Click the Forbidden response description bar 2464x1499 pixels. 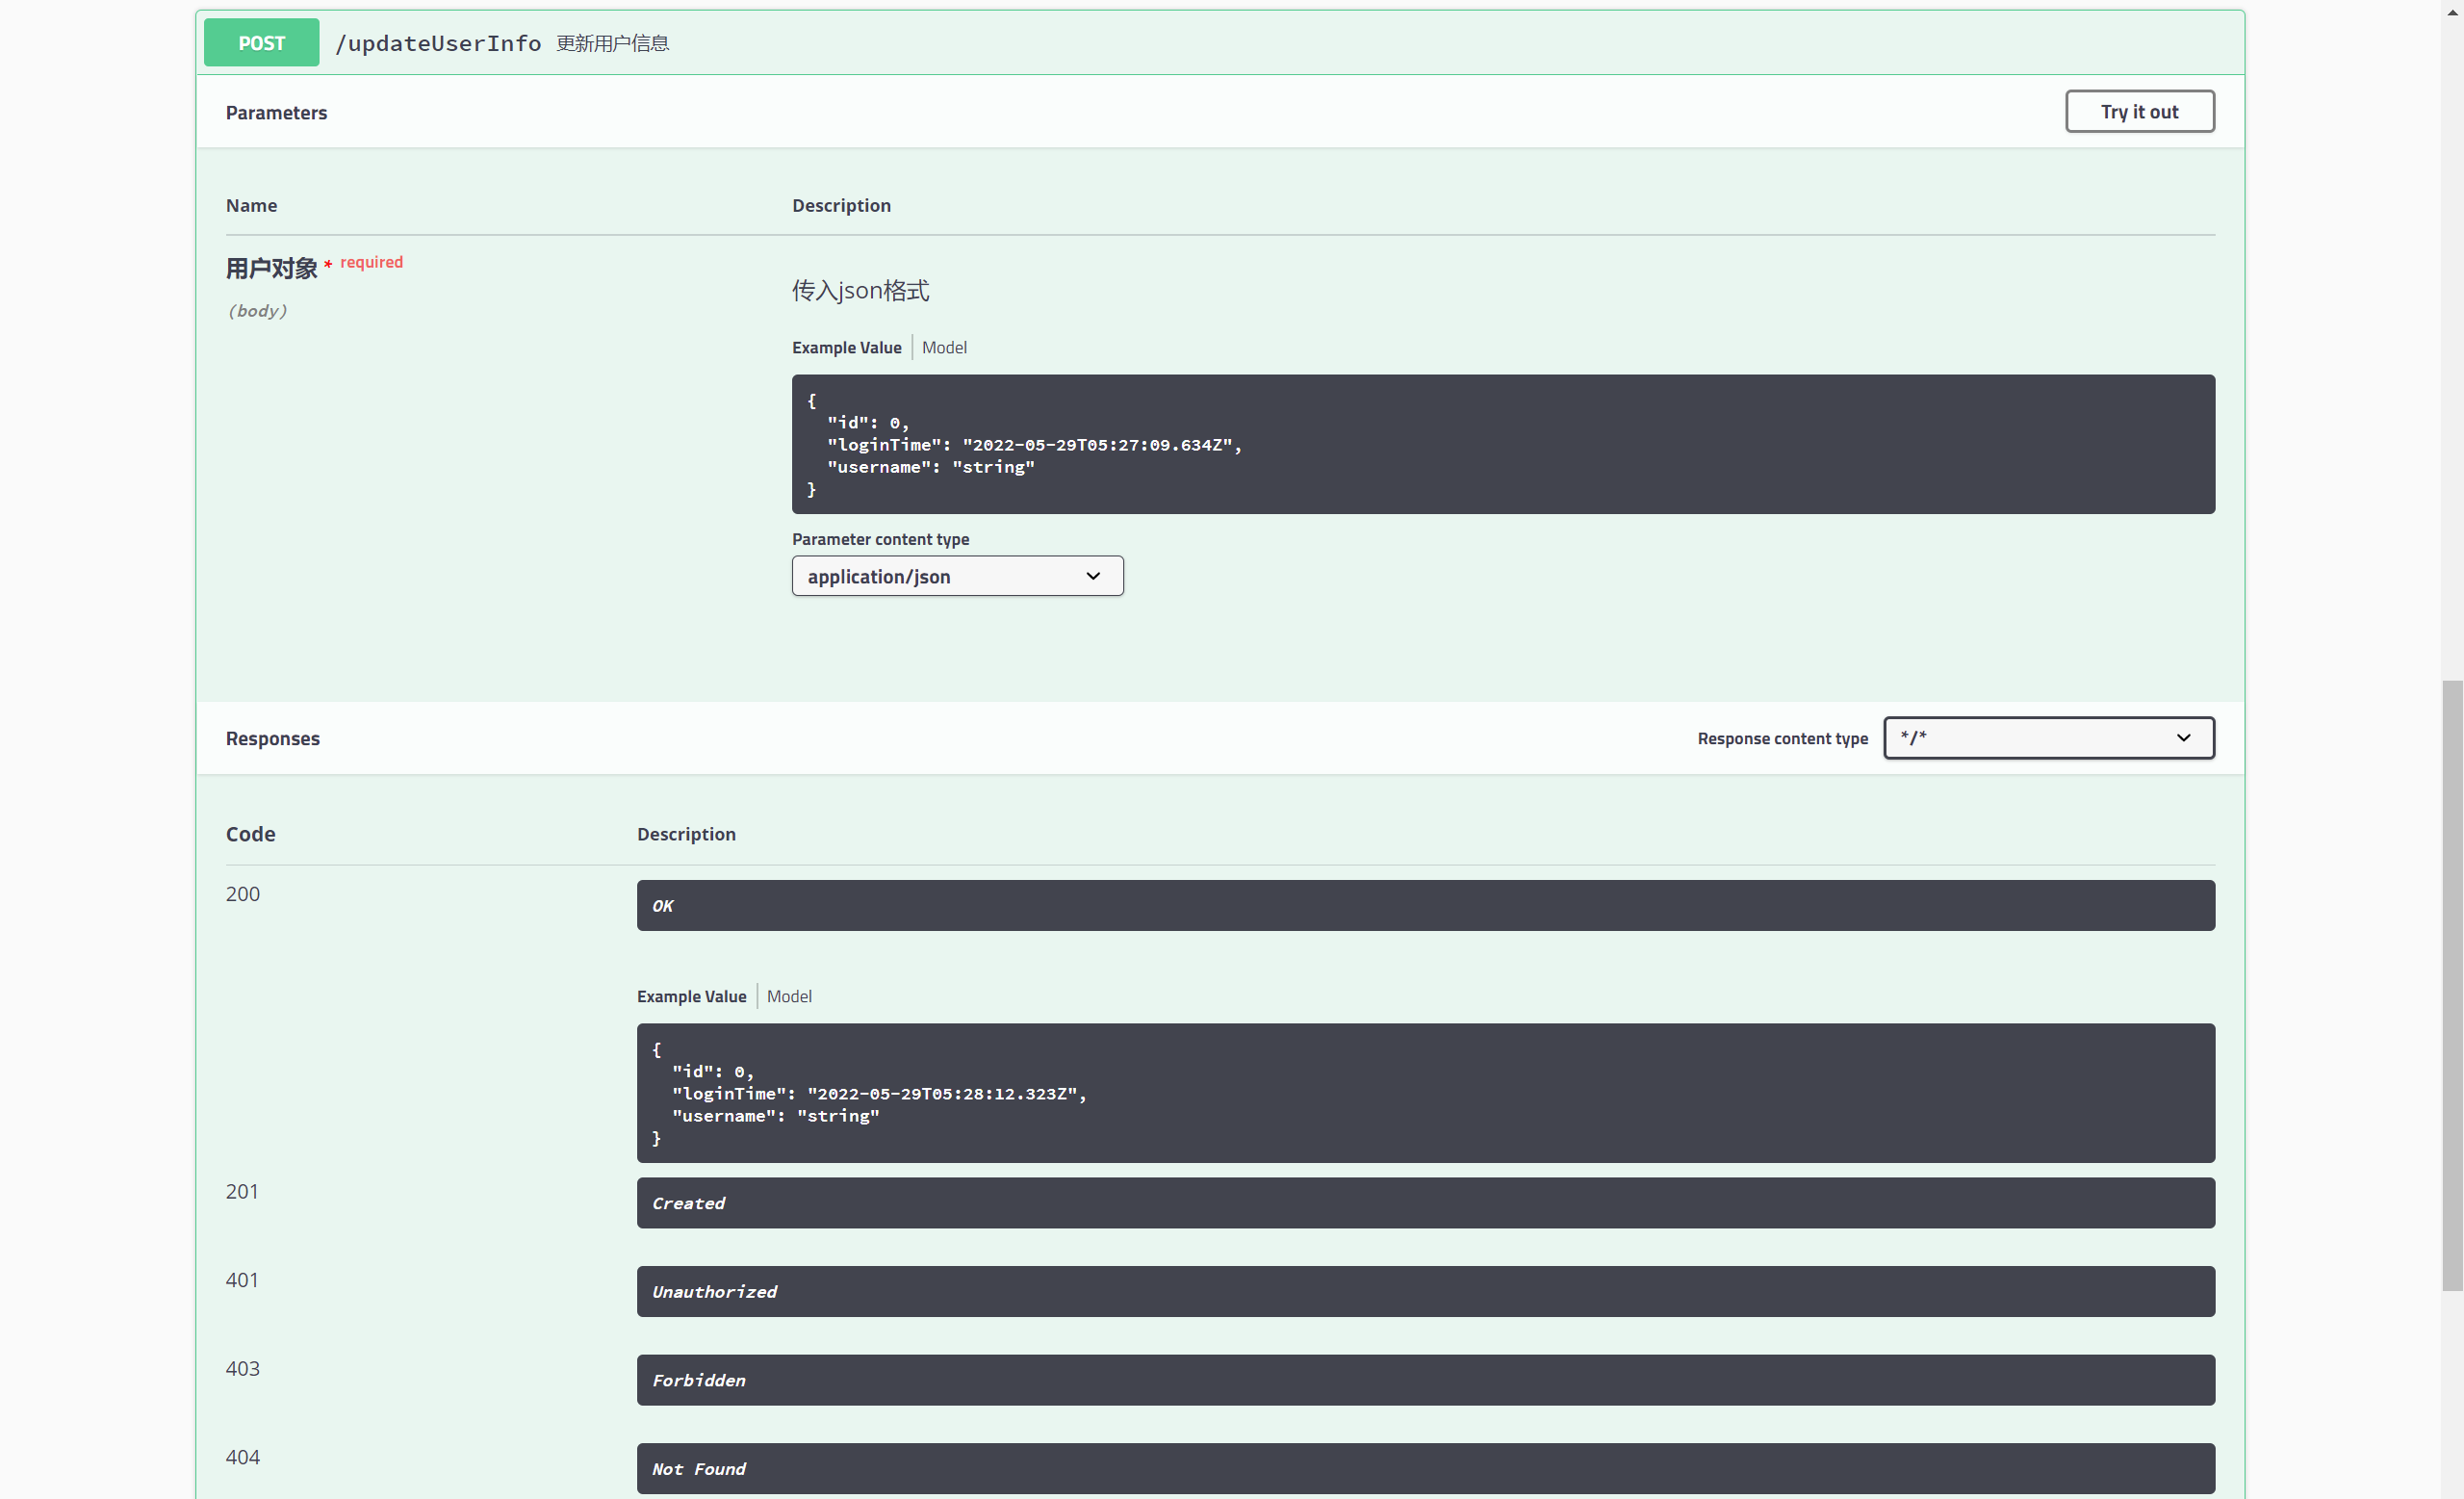click(x=1425, y=1380)
